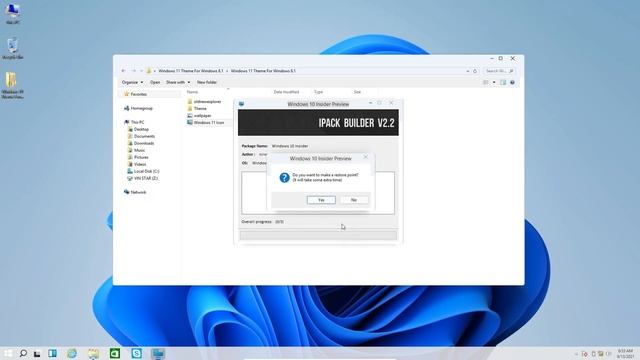The image size is (640, 360).
Task: Click the overall progress bar in iPack Builder
Action: (318, 235)
